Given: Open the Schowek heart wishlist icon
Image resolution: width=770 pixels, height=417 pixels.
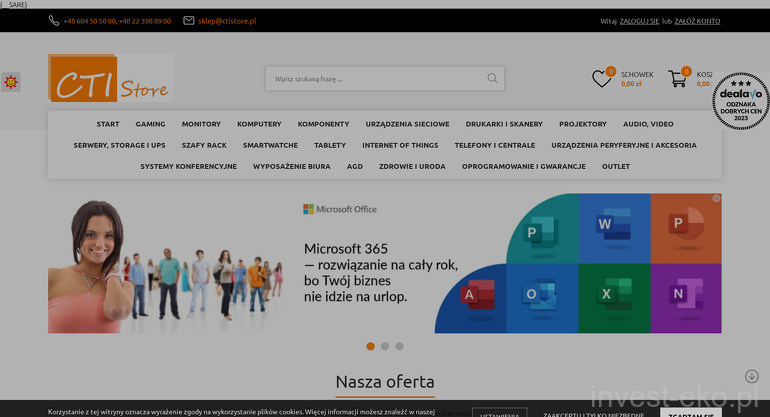Looking at the screenshot, I should click(x=601, y=79).
